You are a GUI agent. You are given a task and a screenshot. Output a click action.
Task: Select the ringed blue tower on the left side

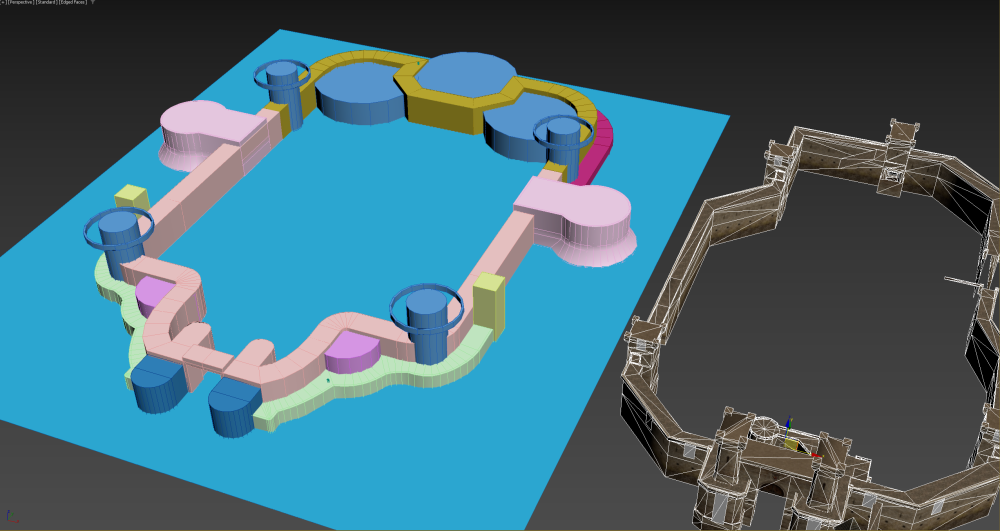(120, 245)
